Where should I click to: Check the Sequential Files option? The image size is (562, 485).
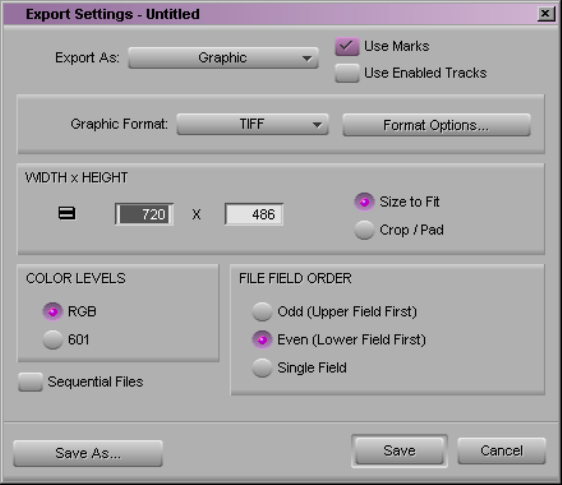(30, 382)
